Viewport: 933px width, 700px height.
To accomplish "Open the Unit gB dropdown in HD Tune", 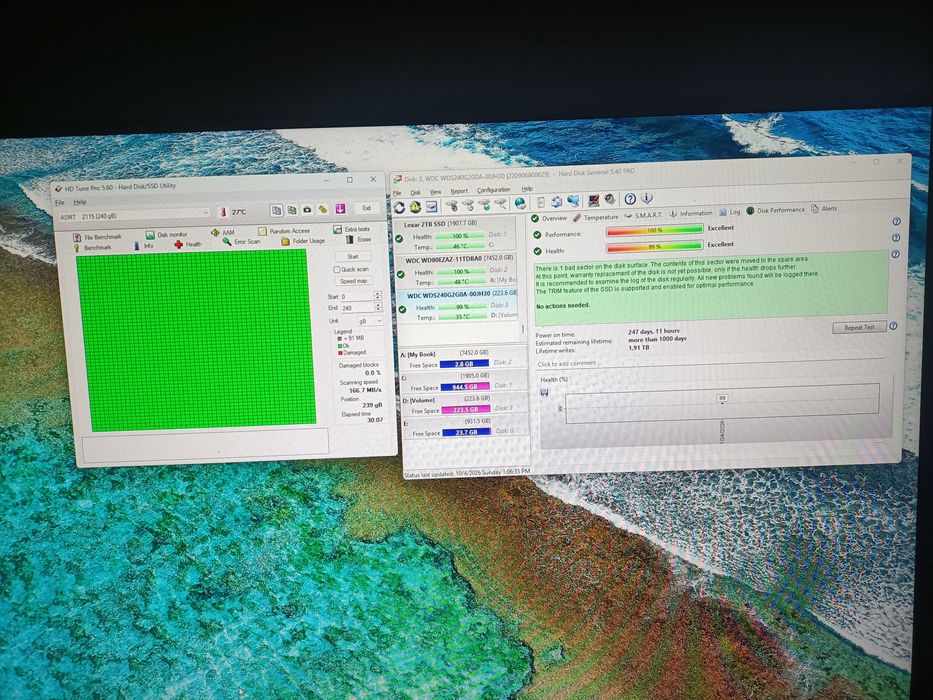I will [370, 321].
